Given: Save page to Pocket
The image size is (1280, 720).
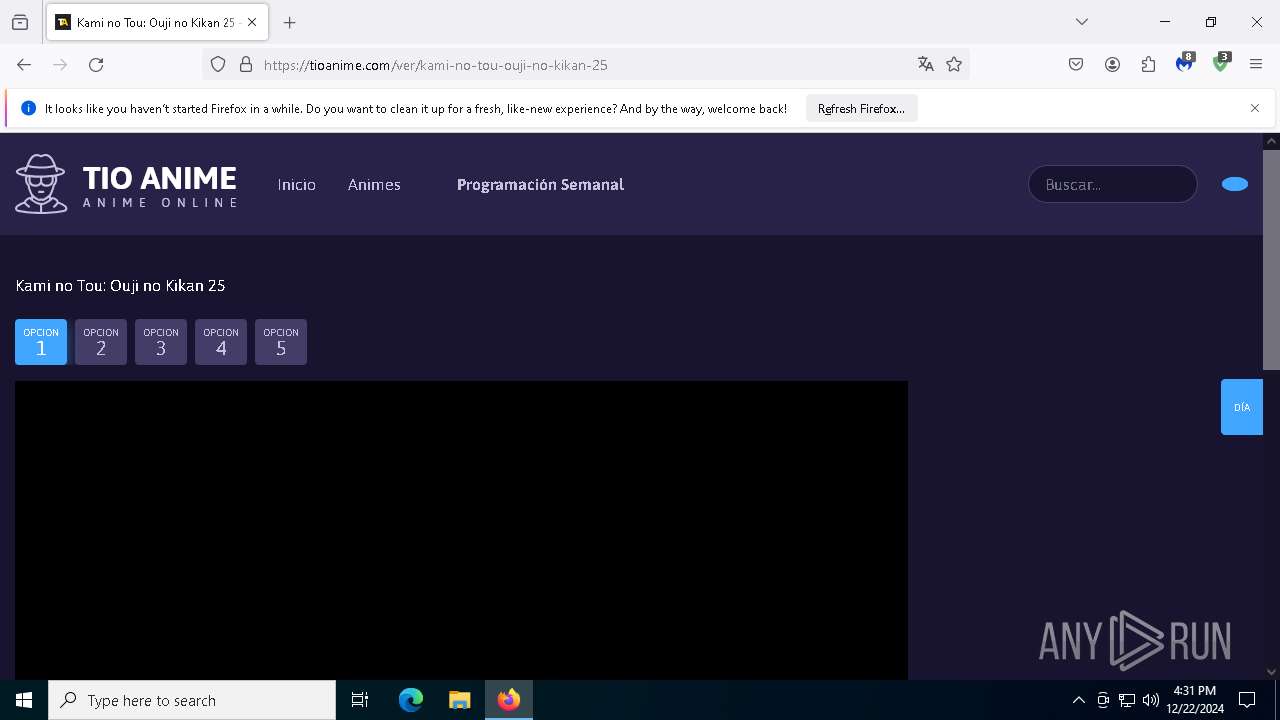Looking at the screenshot, I should [x=1076, y=64].
